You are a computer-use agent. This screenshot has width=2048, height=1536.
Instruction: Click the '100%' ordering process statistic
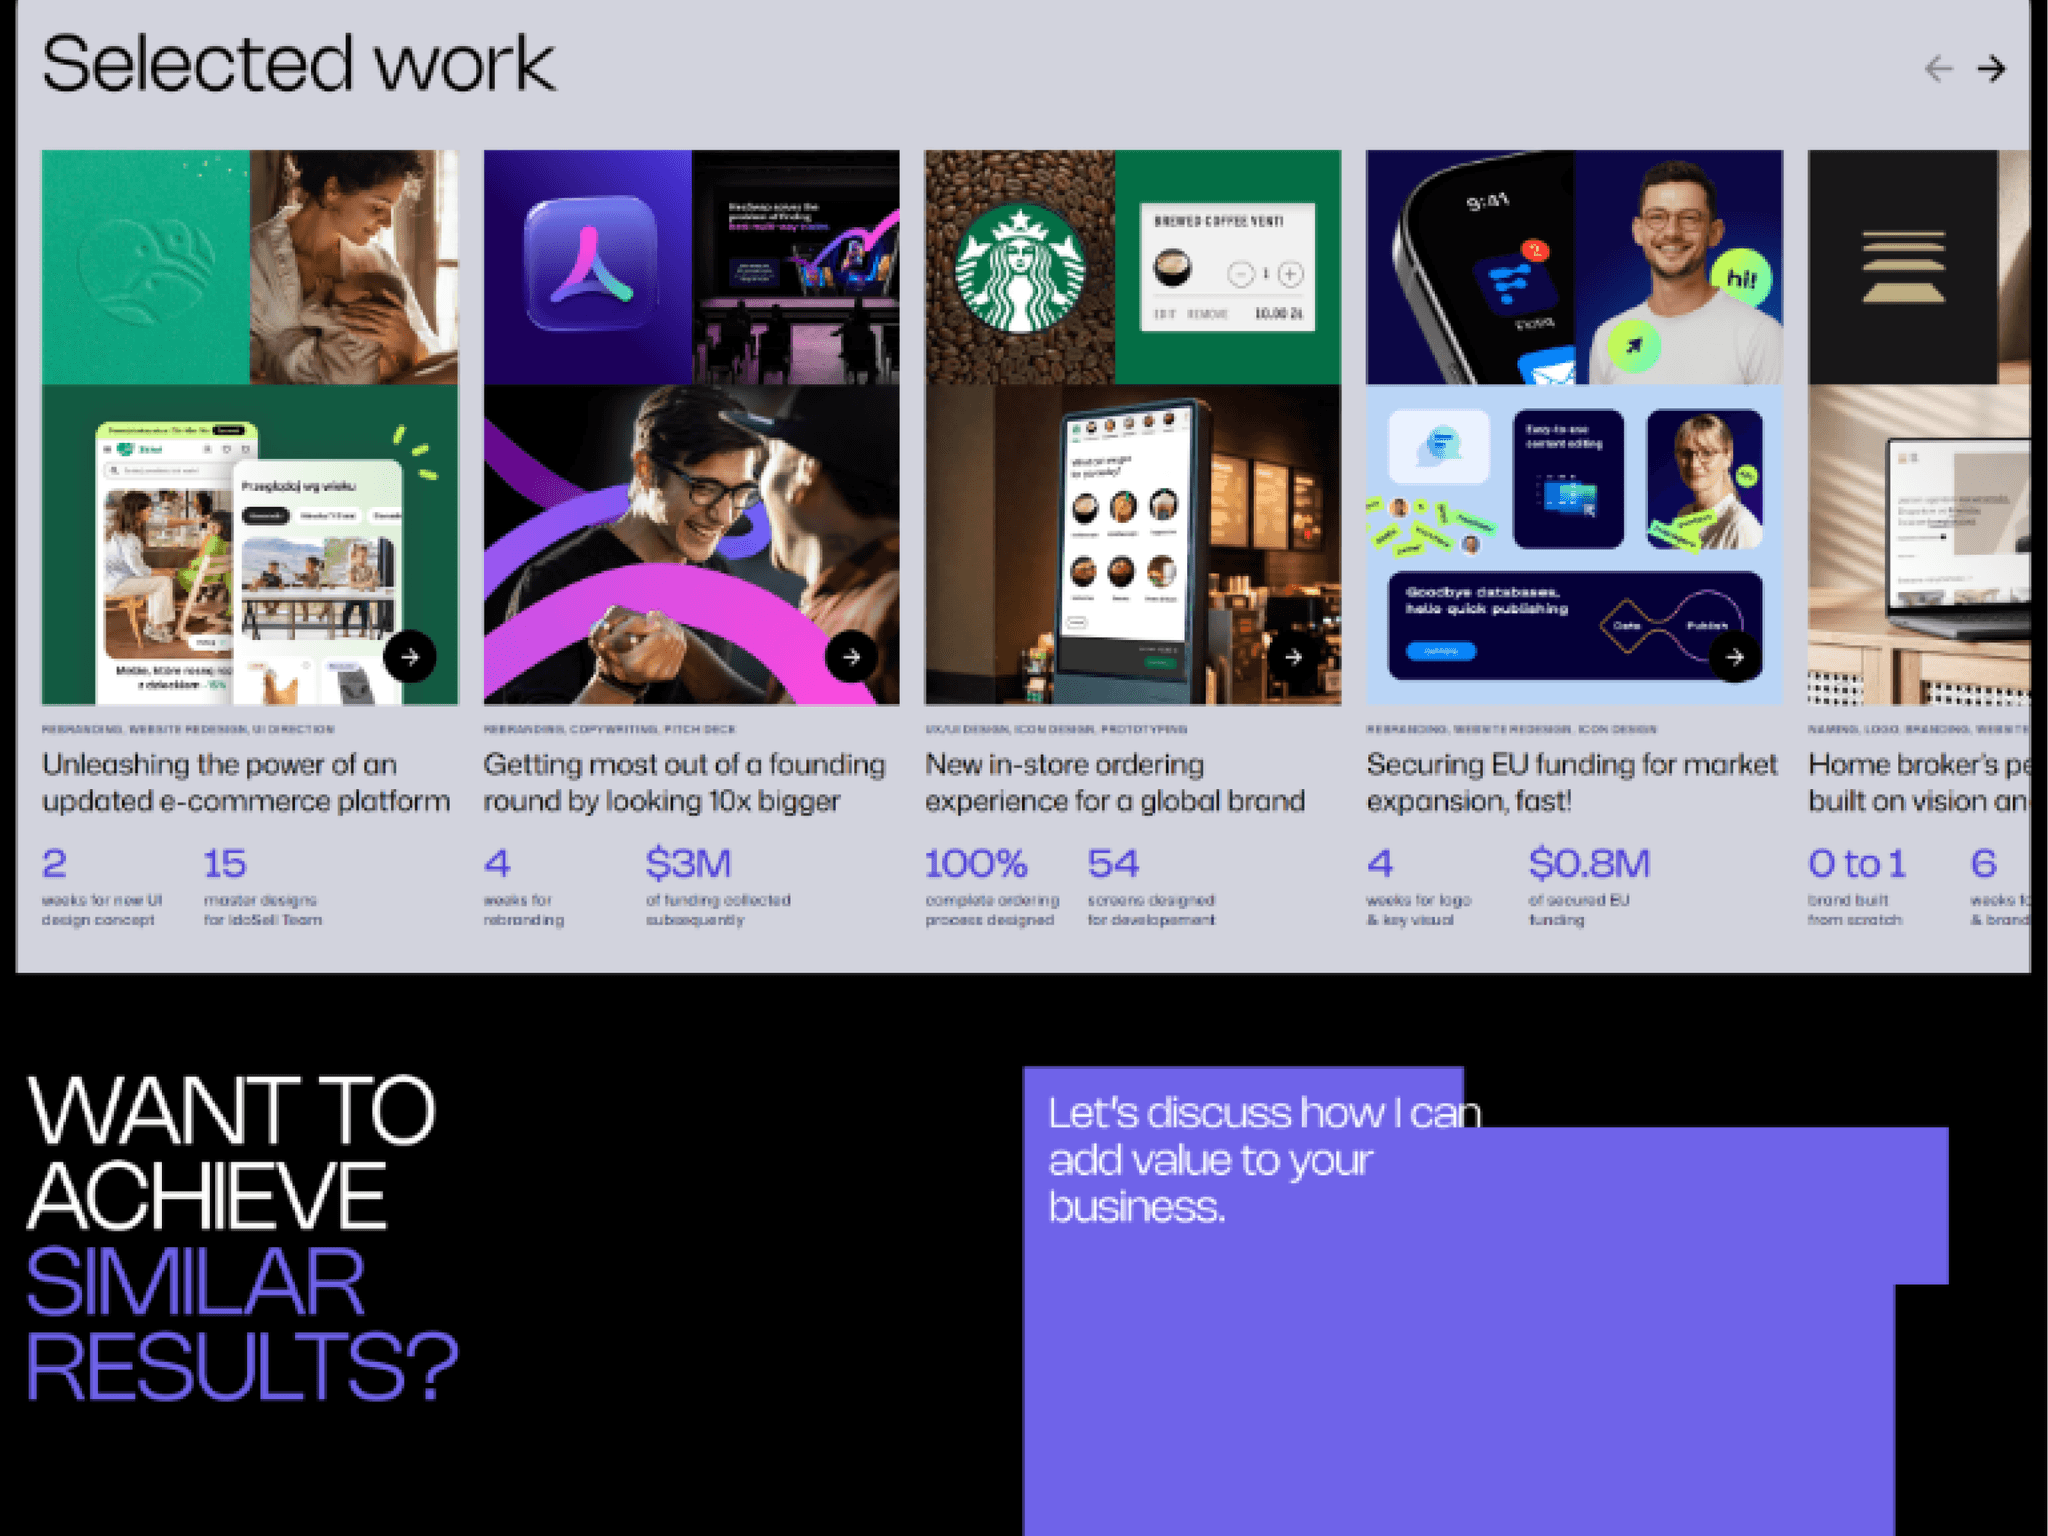[976, 863]
